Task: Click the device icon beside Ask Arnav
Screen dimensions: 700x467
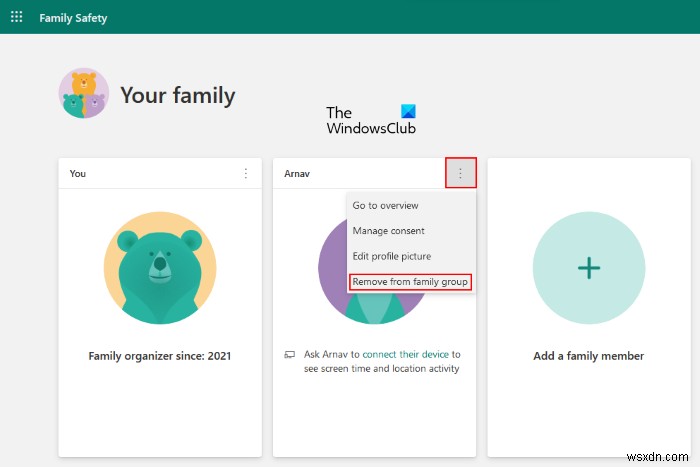Action: (290, 354)
